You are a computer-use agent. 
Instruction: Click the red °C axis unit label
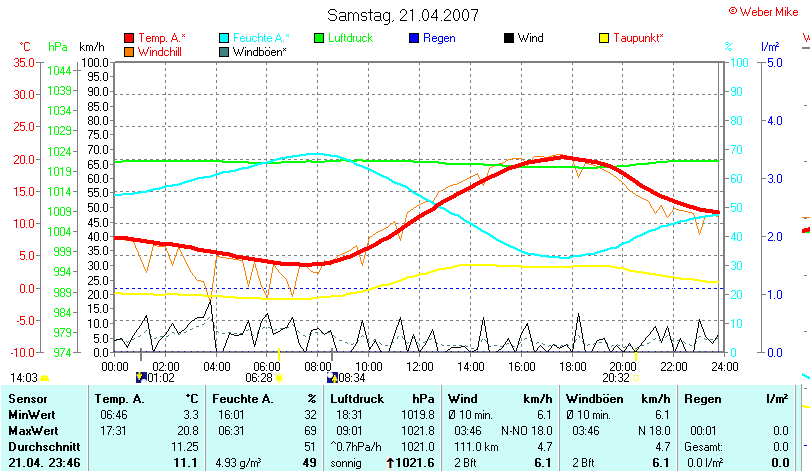(x=25, y=47)
